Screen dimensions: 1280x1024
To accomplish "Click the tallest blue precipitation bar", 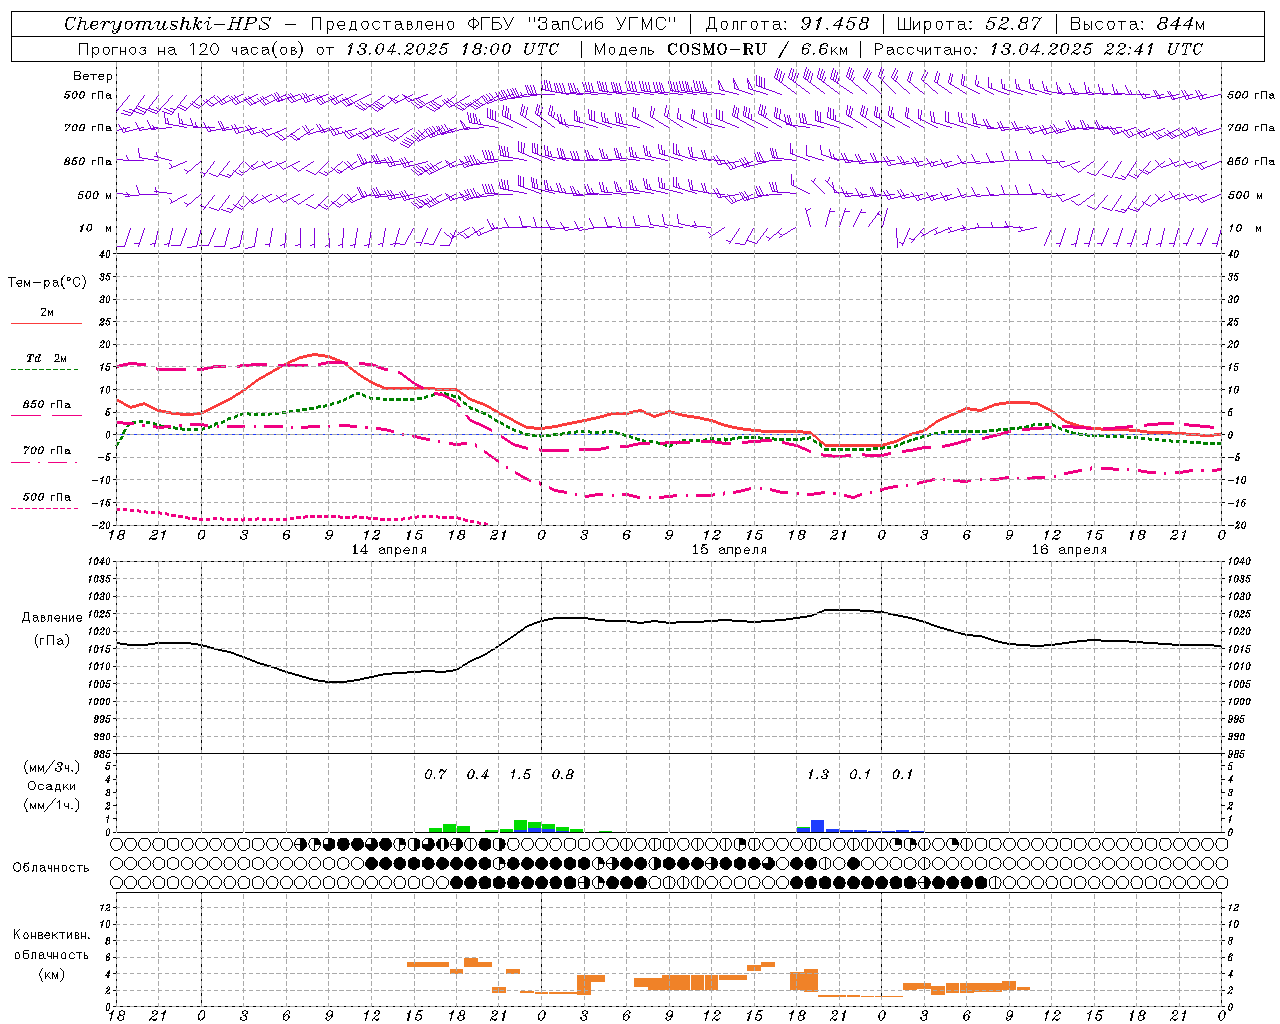I will coord(818,826).
